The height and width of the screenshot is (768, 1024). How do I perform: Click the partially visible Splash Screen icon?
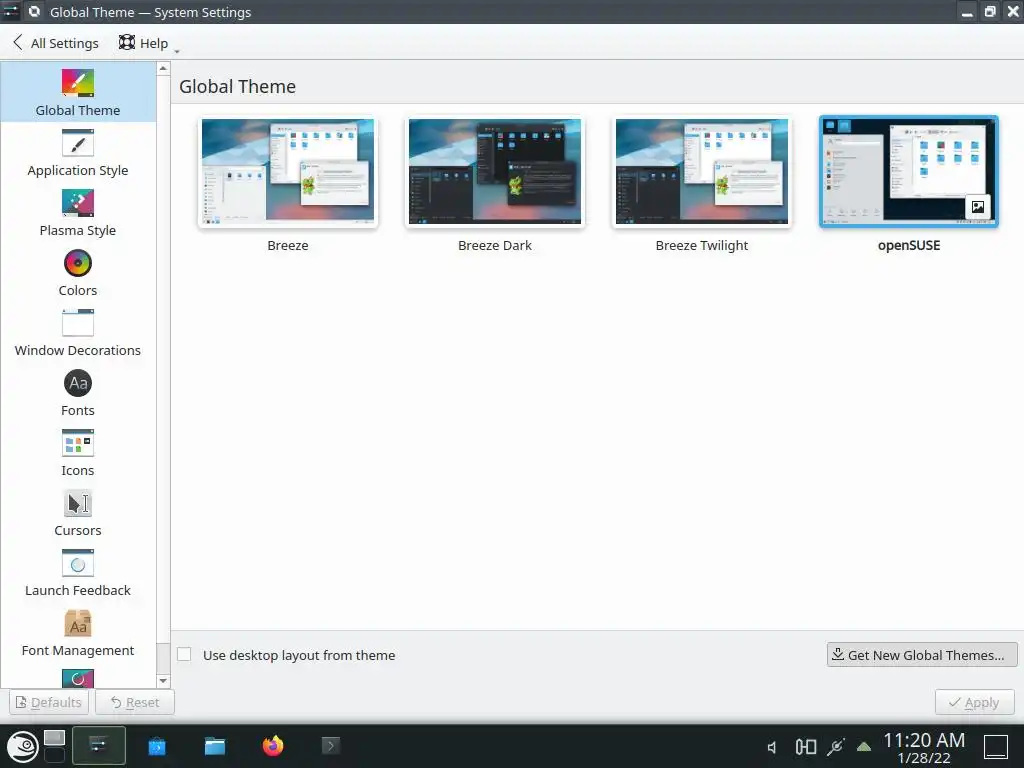pos(78,678)
